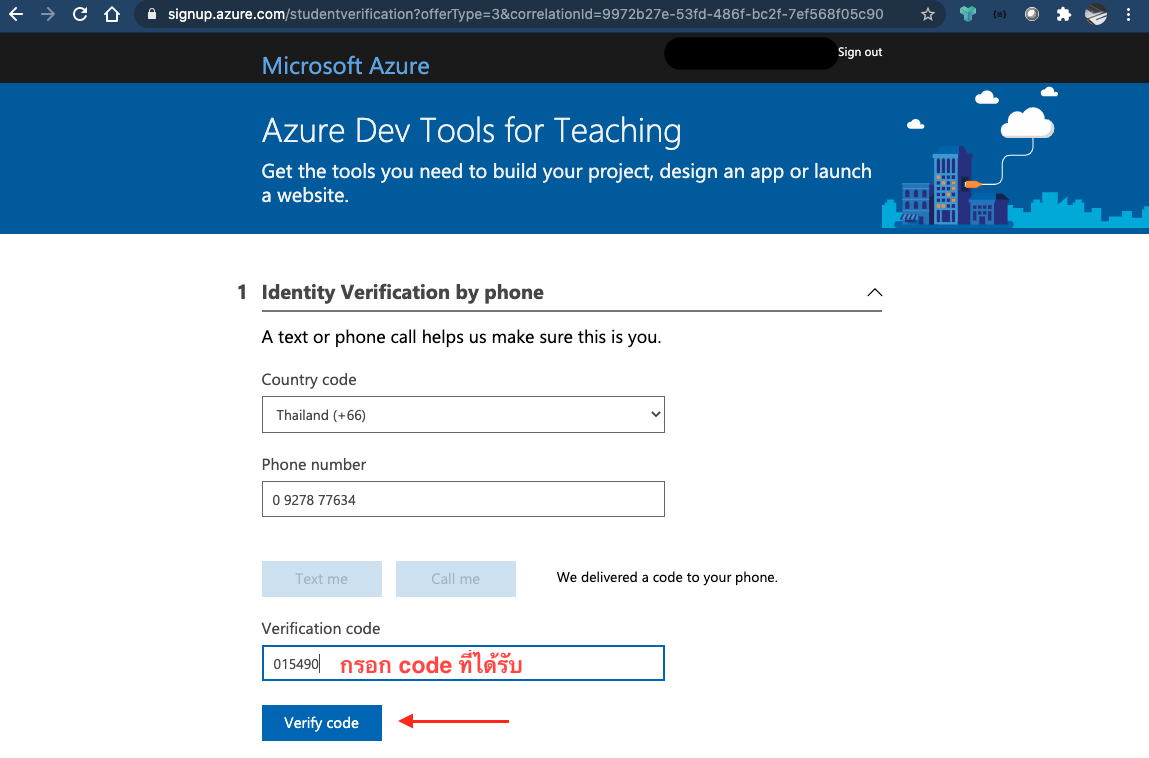This screenshot has width=1149, height=758.
Task: Click the padlock site info icon
Action: (x=152, y=15)
